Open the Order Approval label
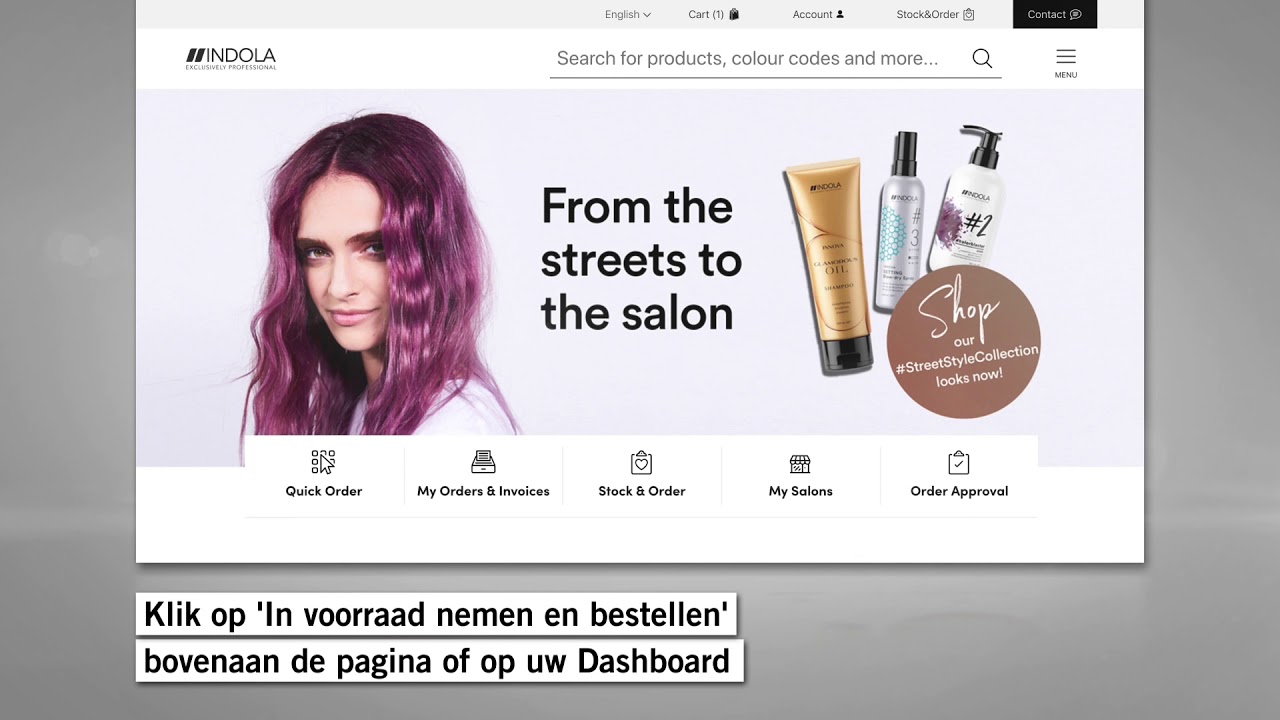The image size is (1280, 720). 959,491
